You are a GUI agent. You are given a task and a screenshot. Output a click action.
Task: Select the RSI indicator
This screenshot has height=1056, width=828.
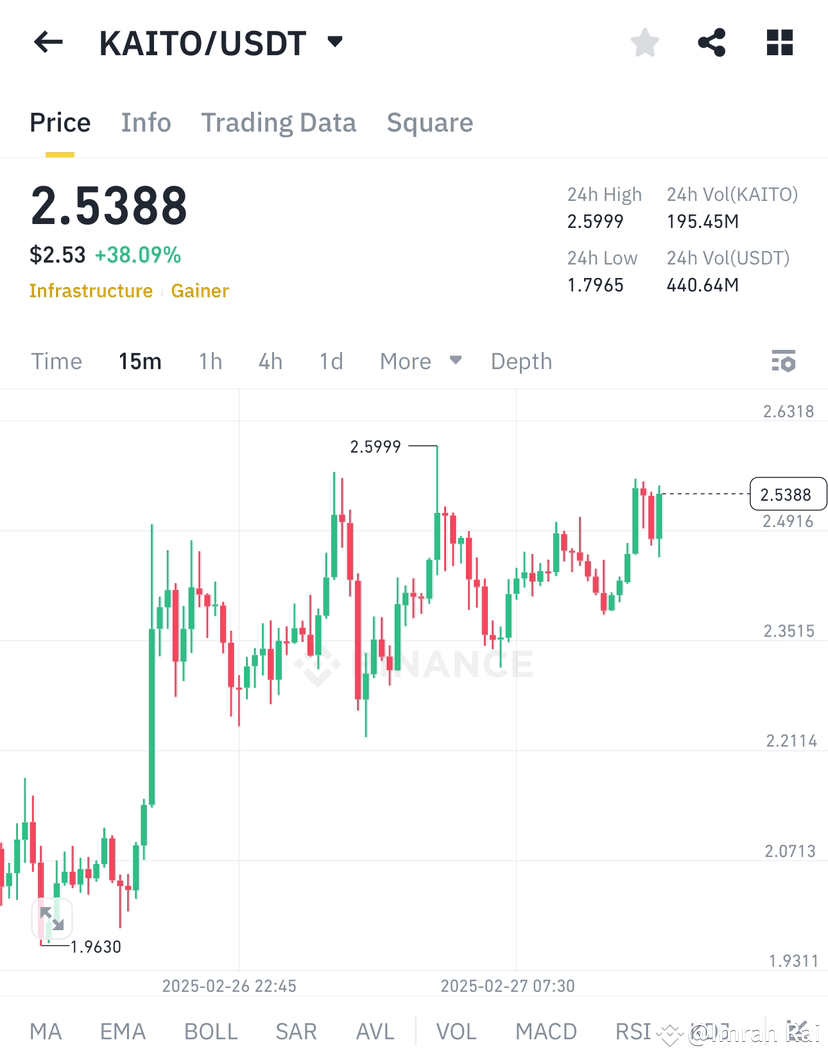click(633, 1031)
